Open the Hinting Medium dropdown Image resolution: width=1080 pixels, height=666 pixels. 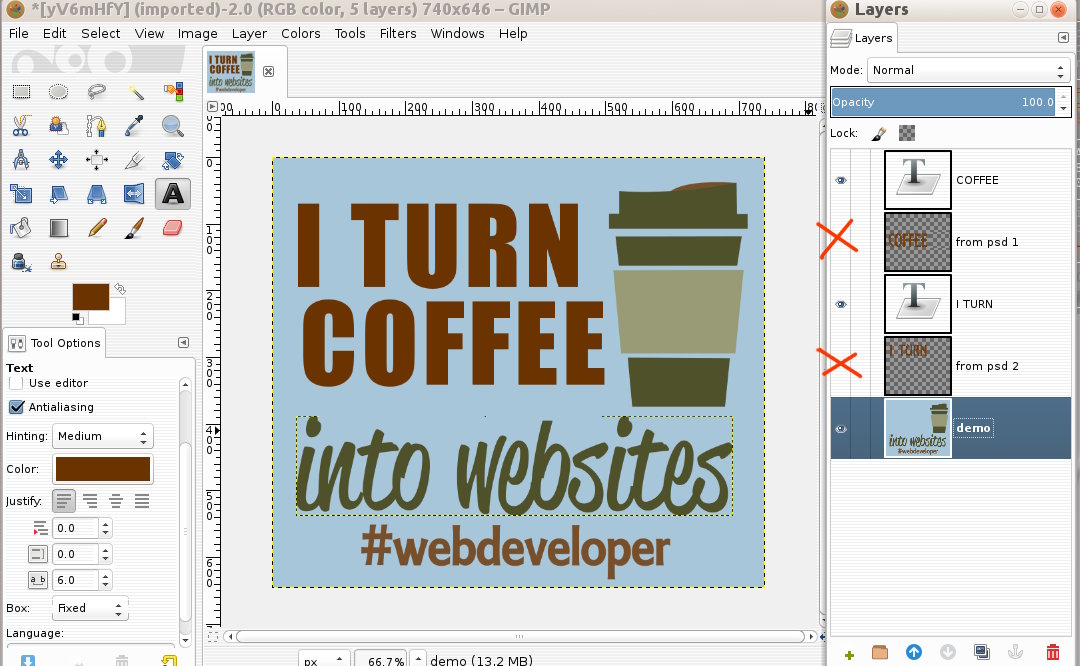coord(103,436)
